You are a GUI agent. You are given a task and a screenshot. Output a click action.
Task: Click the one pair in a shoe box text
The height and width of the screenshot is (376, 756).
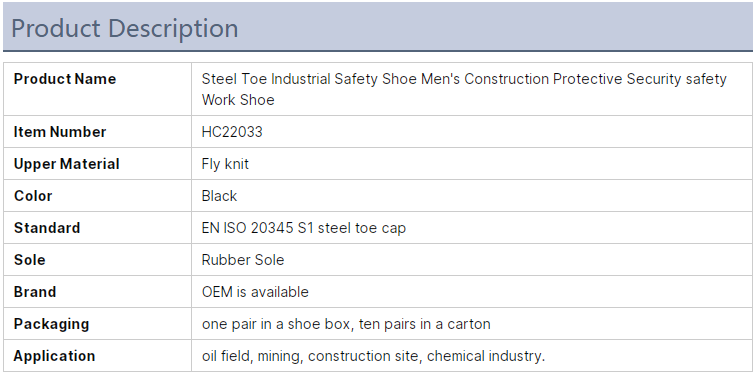[x=277, y=324]
